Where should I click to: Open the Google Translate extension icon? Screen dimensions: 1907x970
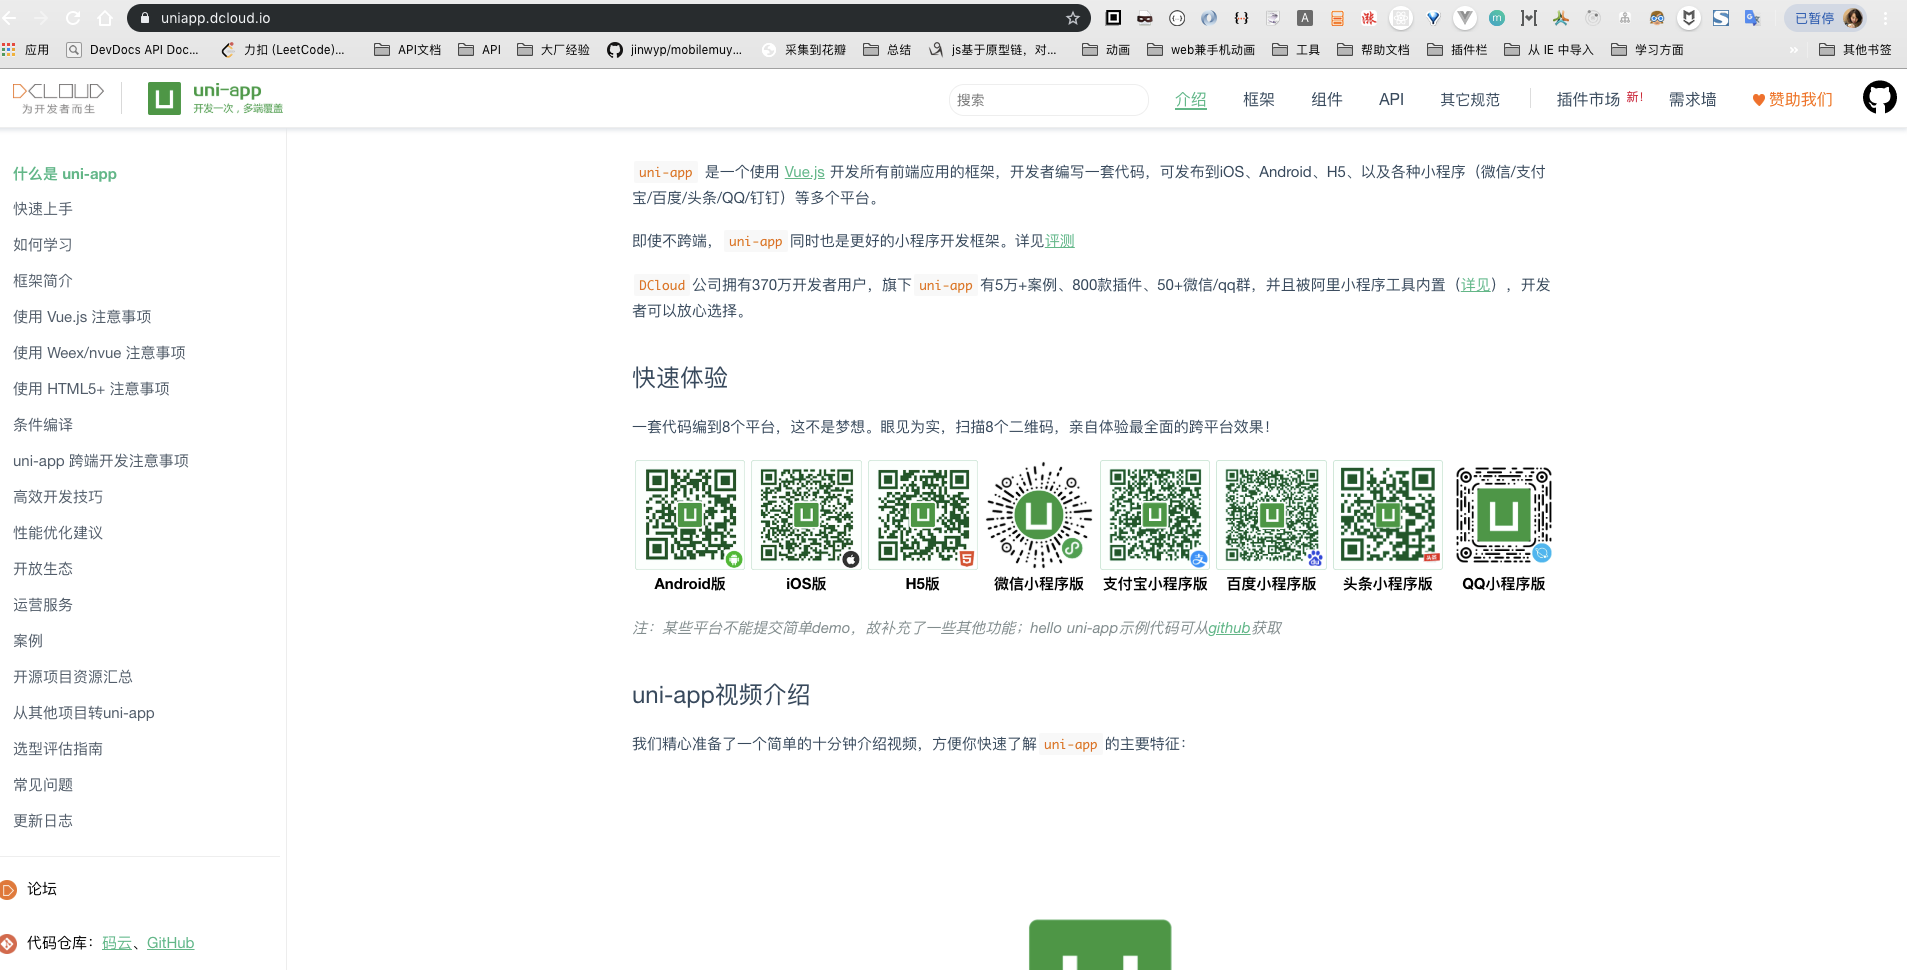[x=1752, y=18]
